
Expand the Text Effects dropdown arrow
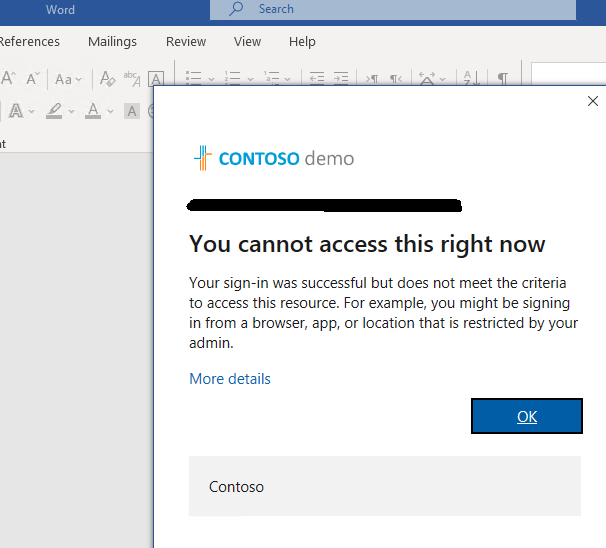tap(32, 112)
